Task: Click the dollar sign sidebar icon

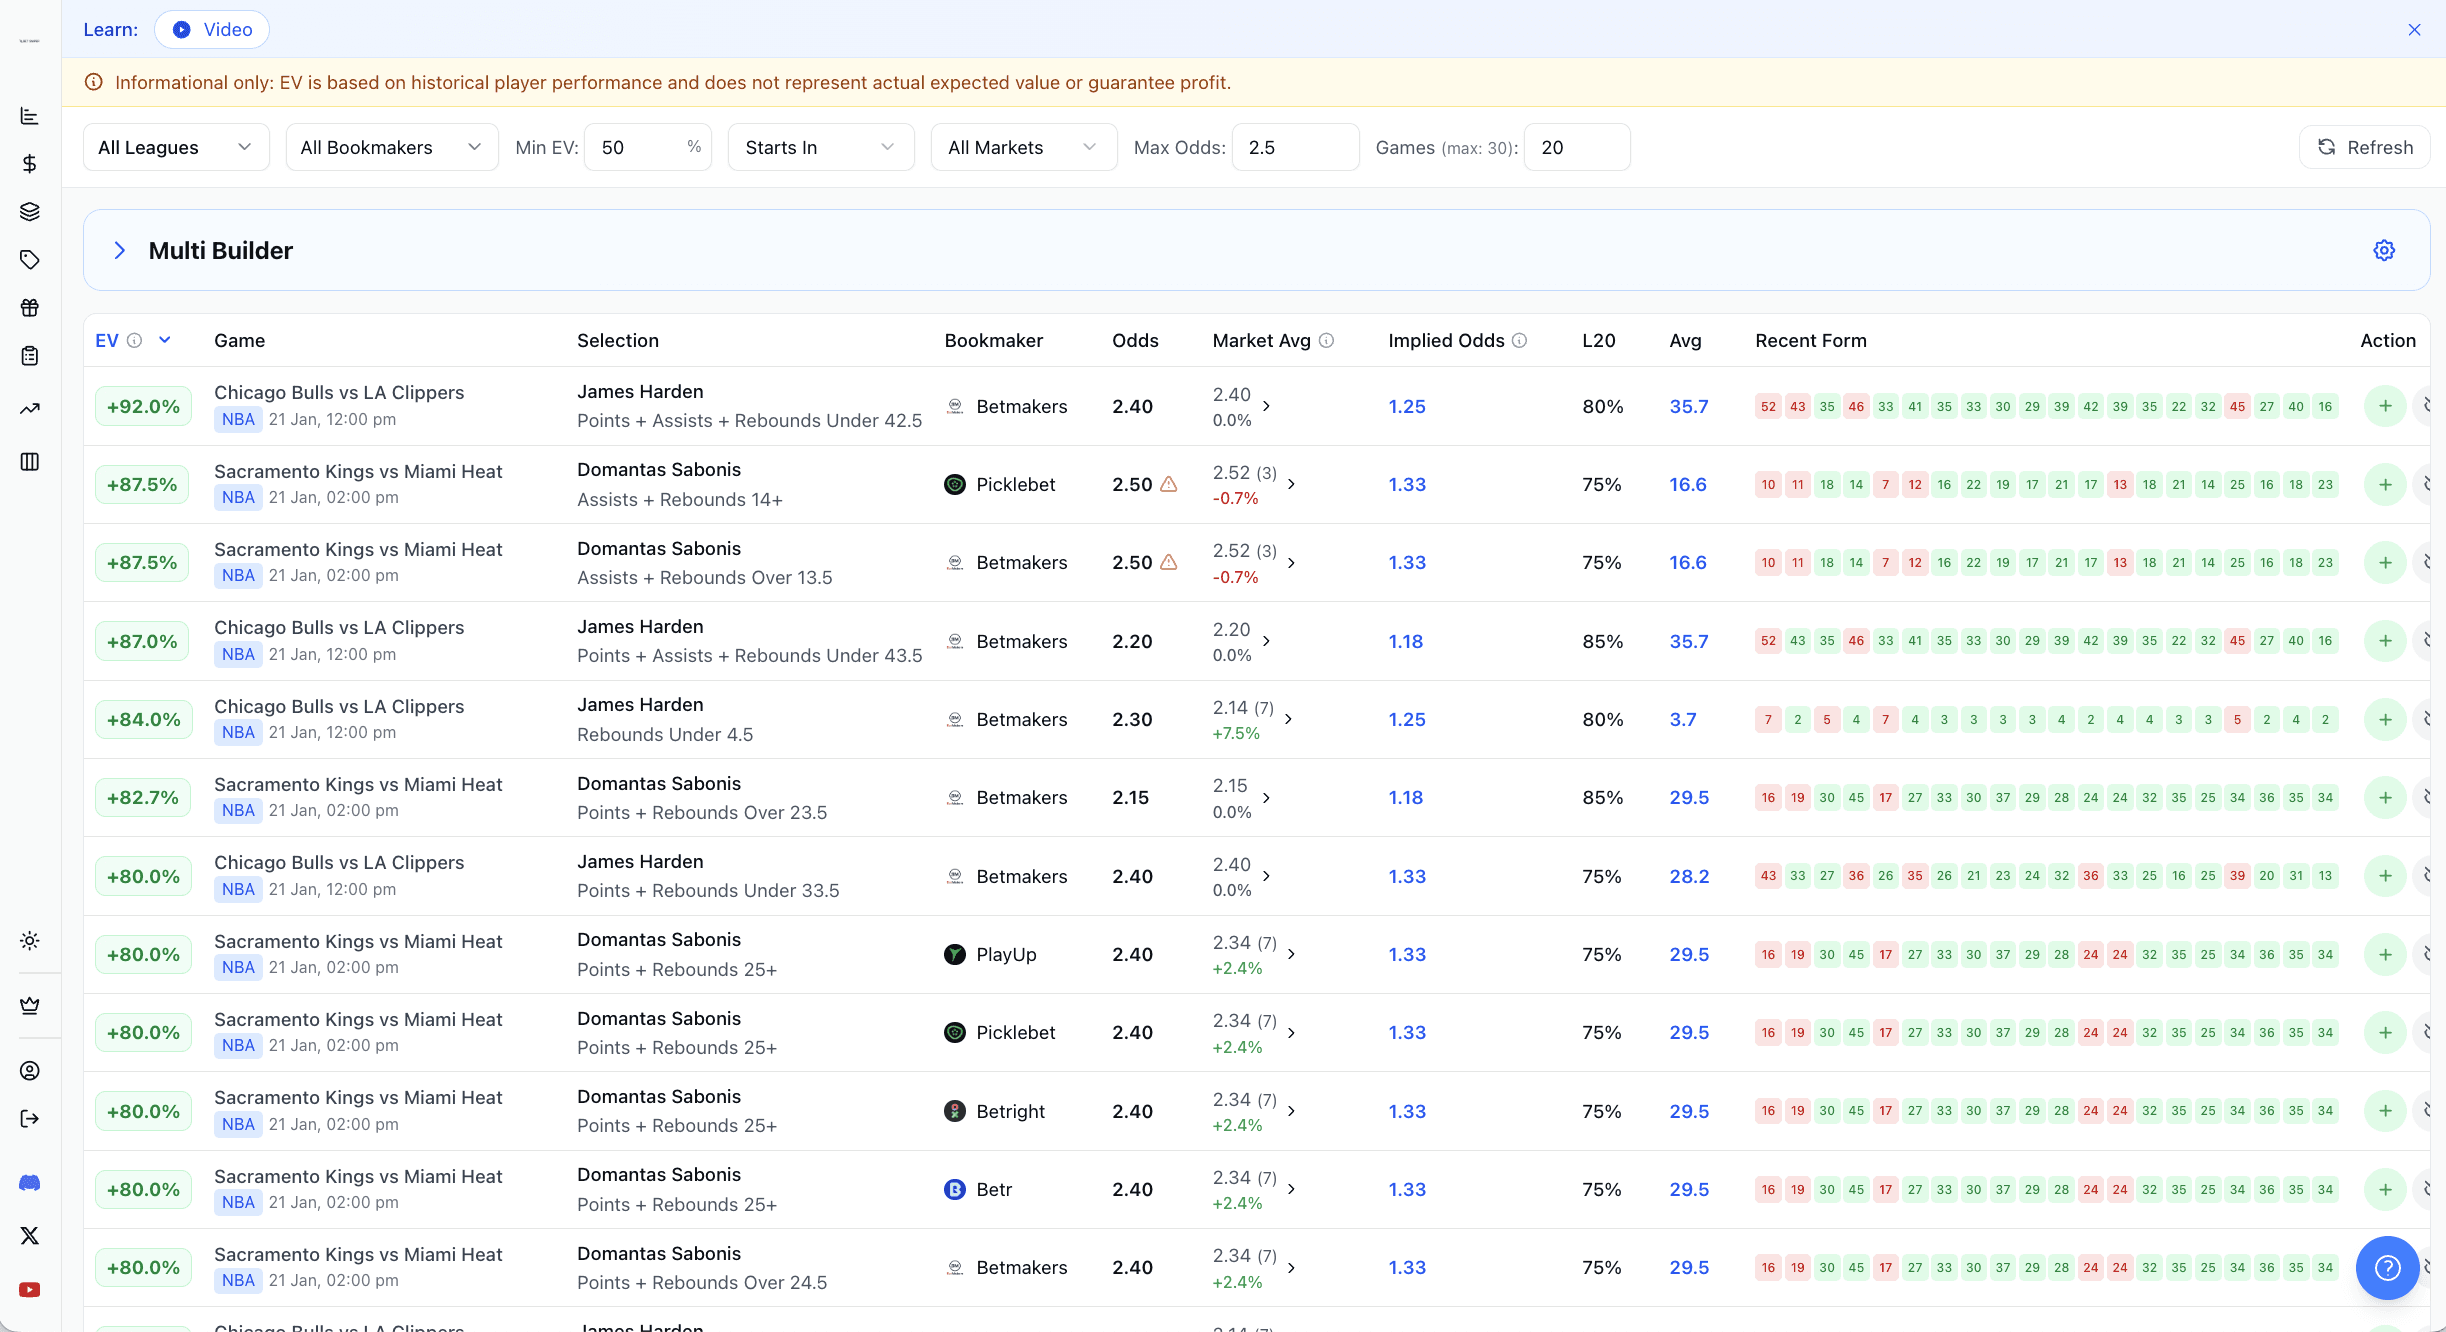Action: click(30, 164)
